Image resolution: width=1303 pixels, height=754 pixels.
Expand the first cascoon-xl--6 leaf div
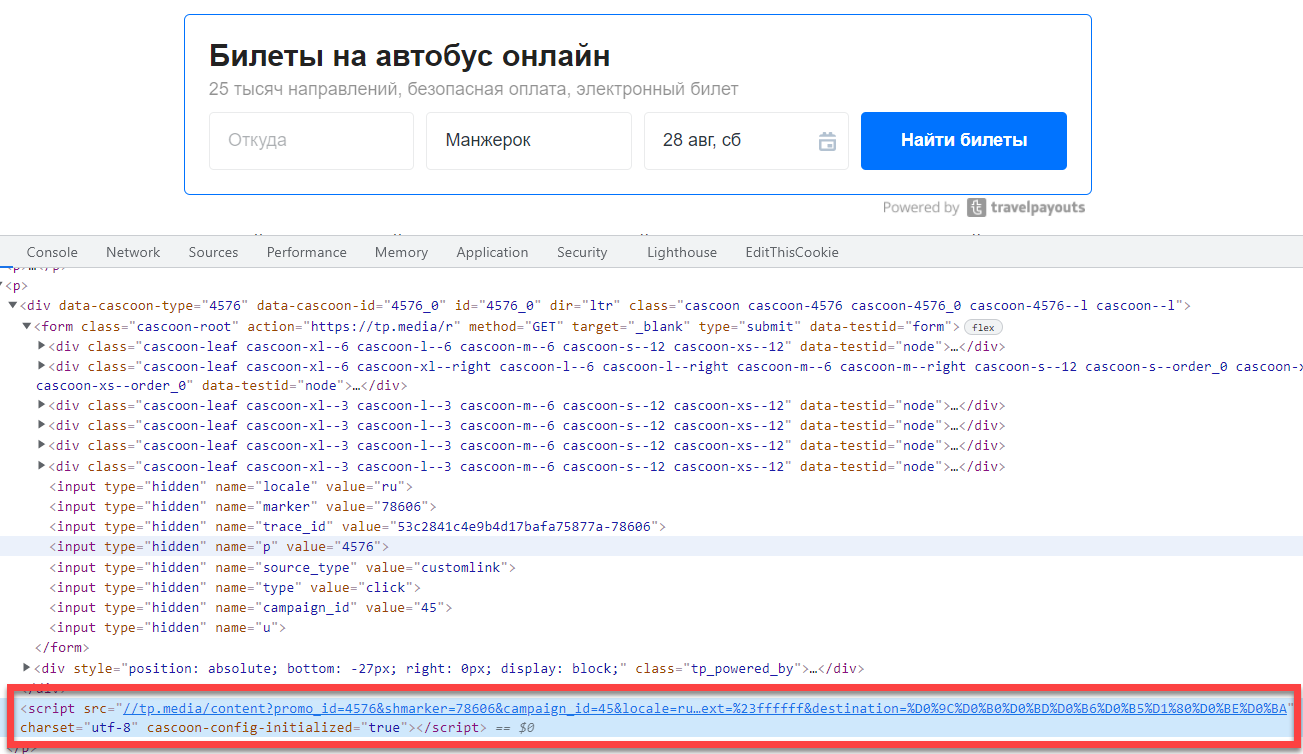point(42,346)
